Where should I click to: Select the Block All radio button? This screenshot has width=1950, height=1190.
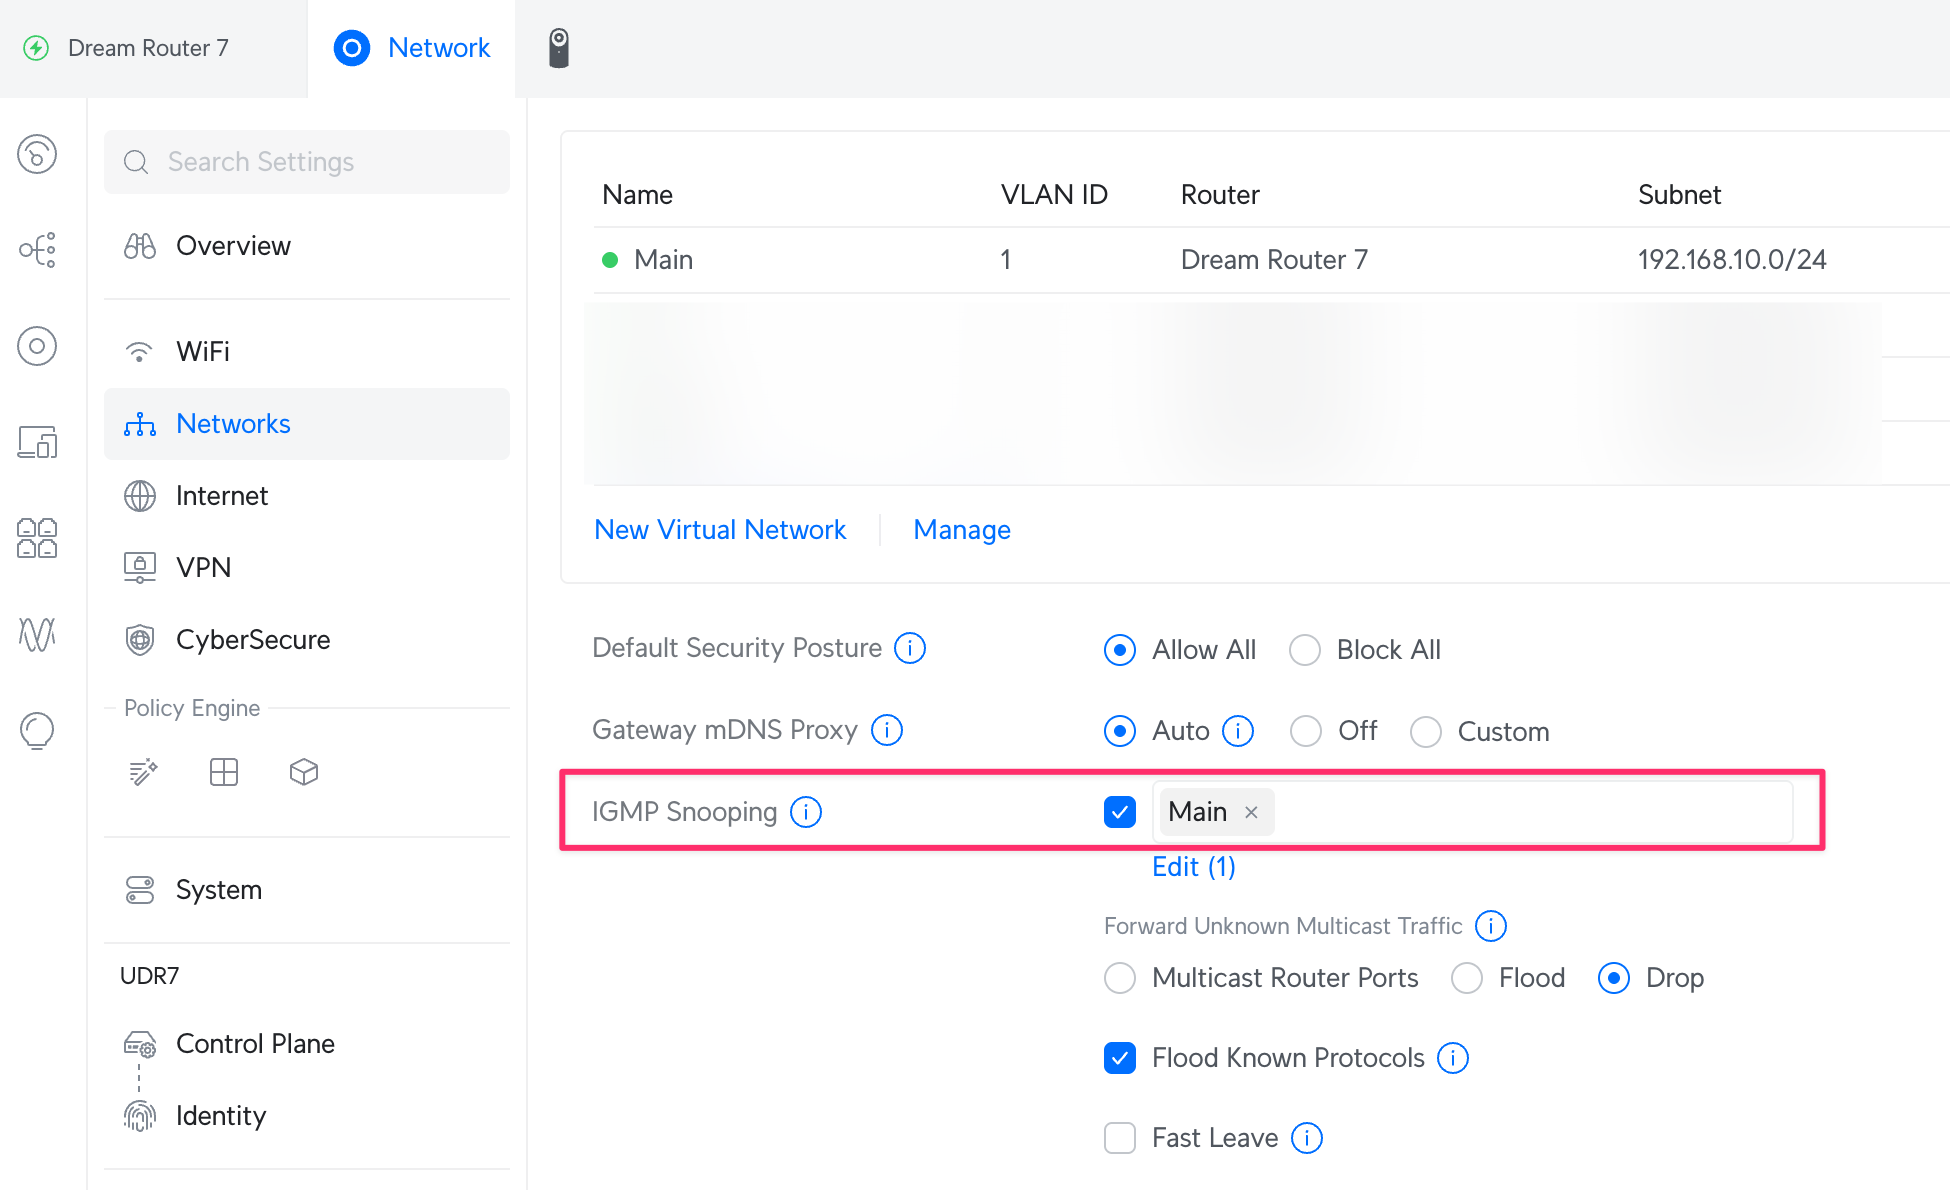click(x=1305, y=650)
